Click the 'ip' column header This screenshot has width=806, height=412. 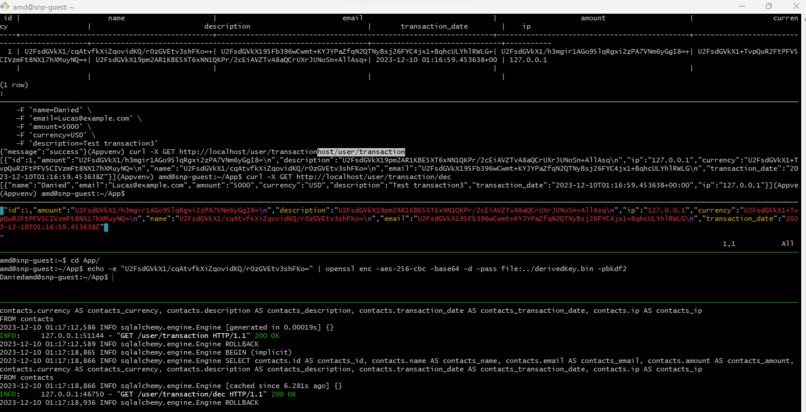[526, 26]
